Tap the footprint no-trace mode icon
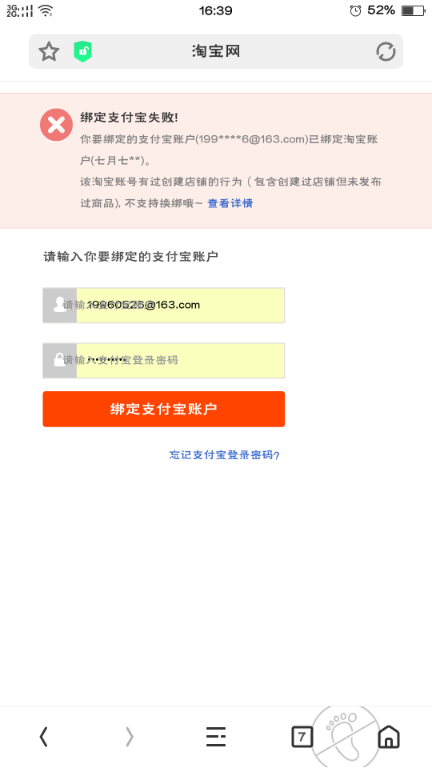The image size is (432, 768). point(348,736)
